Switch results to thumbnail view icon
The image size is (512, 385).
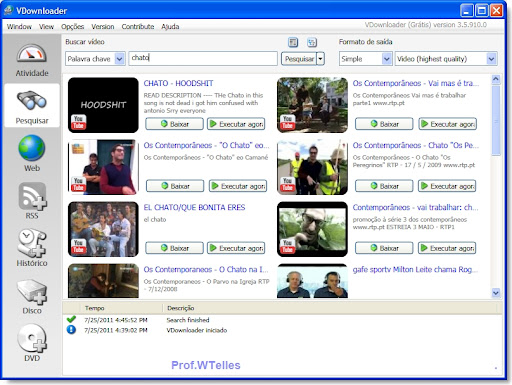312,42
